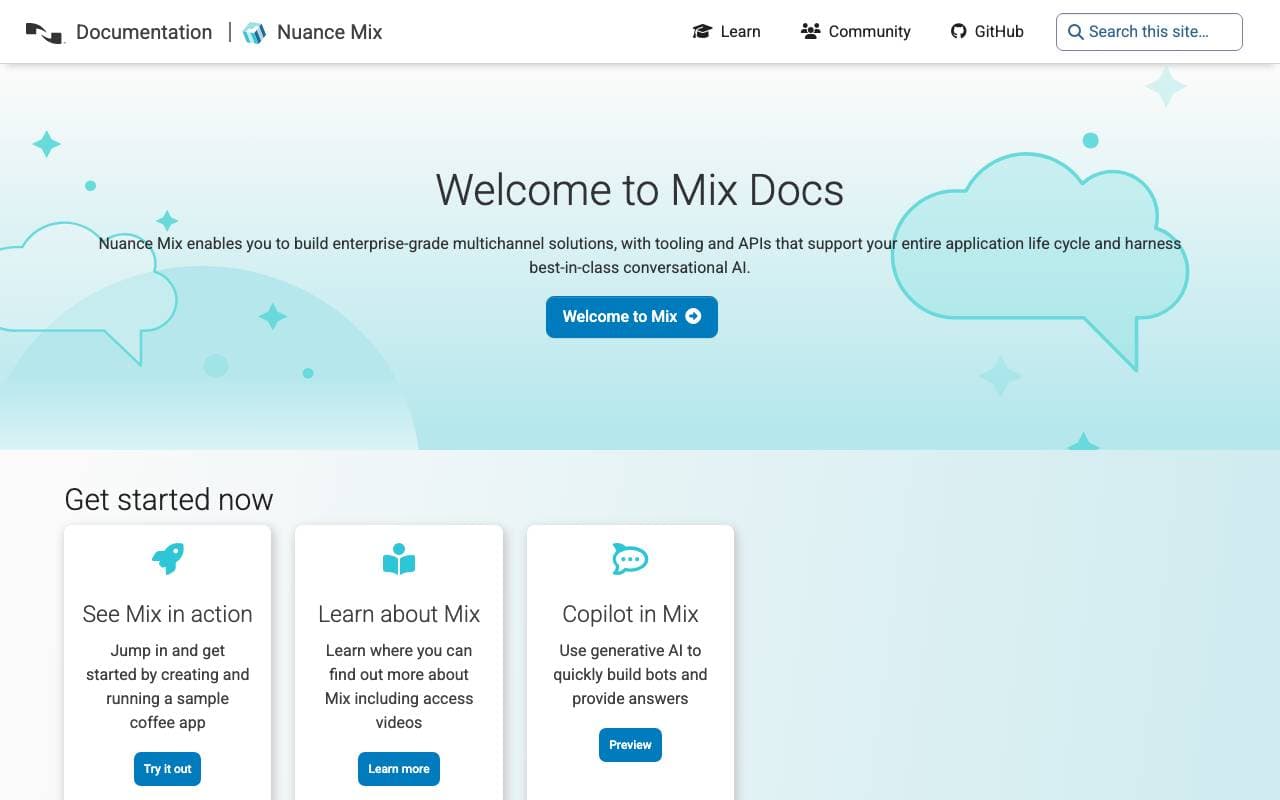Image resolution: width=1280 pixels, height=800 pixels.
Task: Click the 'Learn where you can find out' description
Action: 399,686
